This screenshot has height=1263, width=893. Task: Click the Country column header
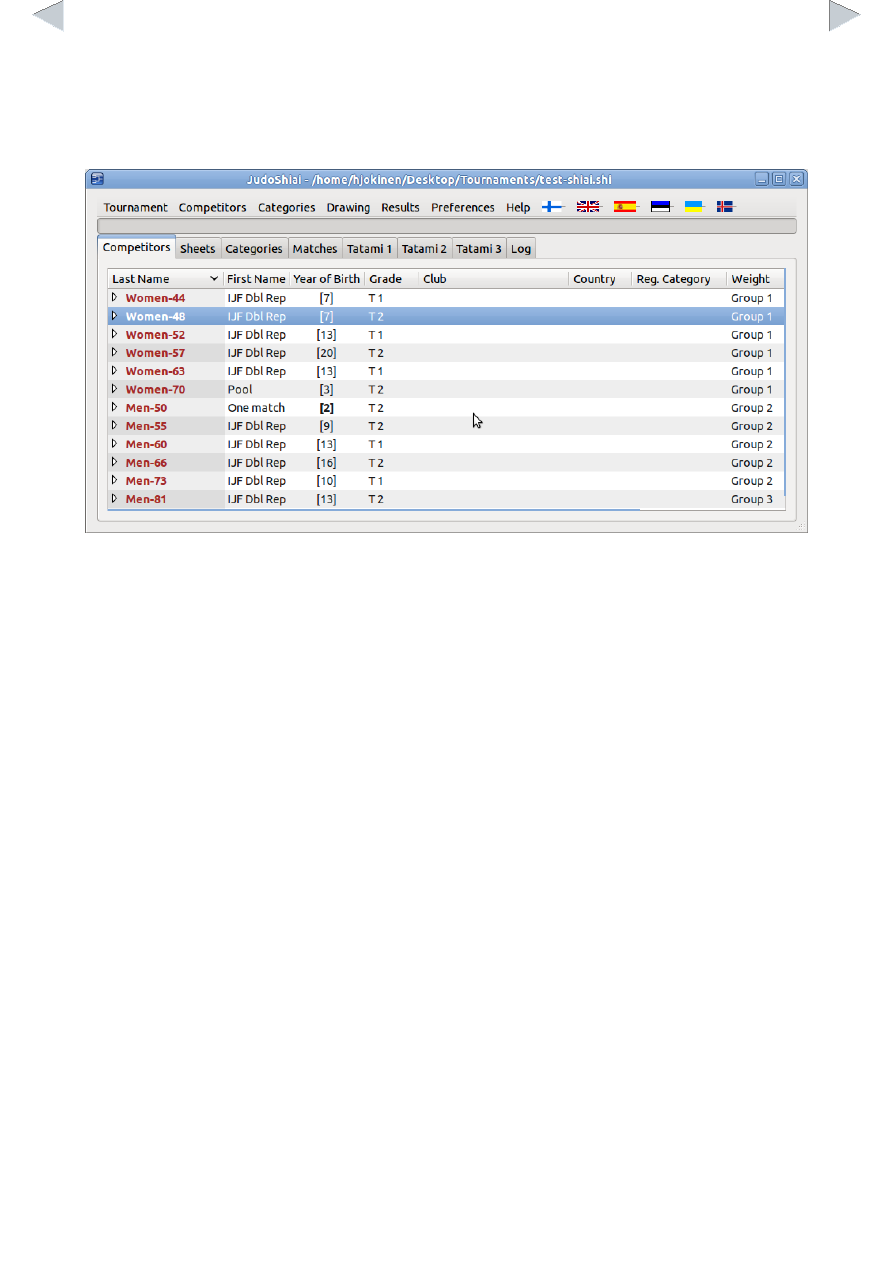[x=600, y=279]
